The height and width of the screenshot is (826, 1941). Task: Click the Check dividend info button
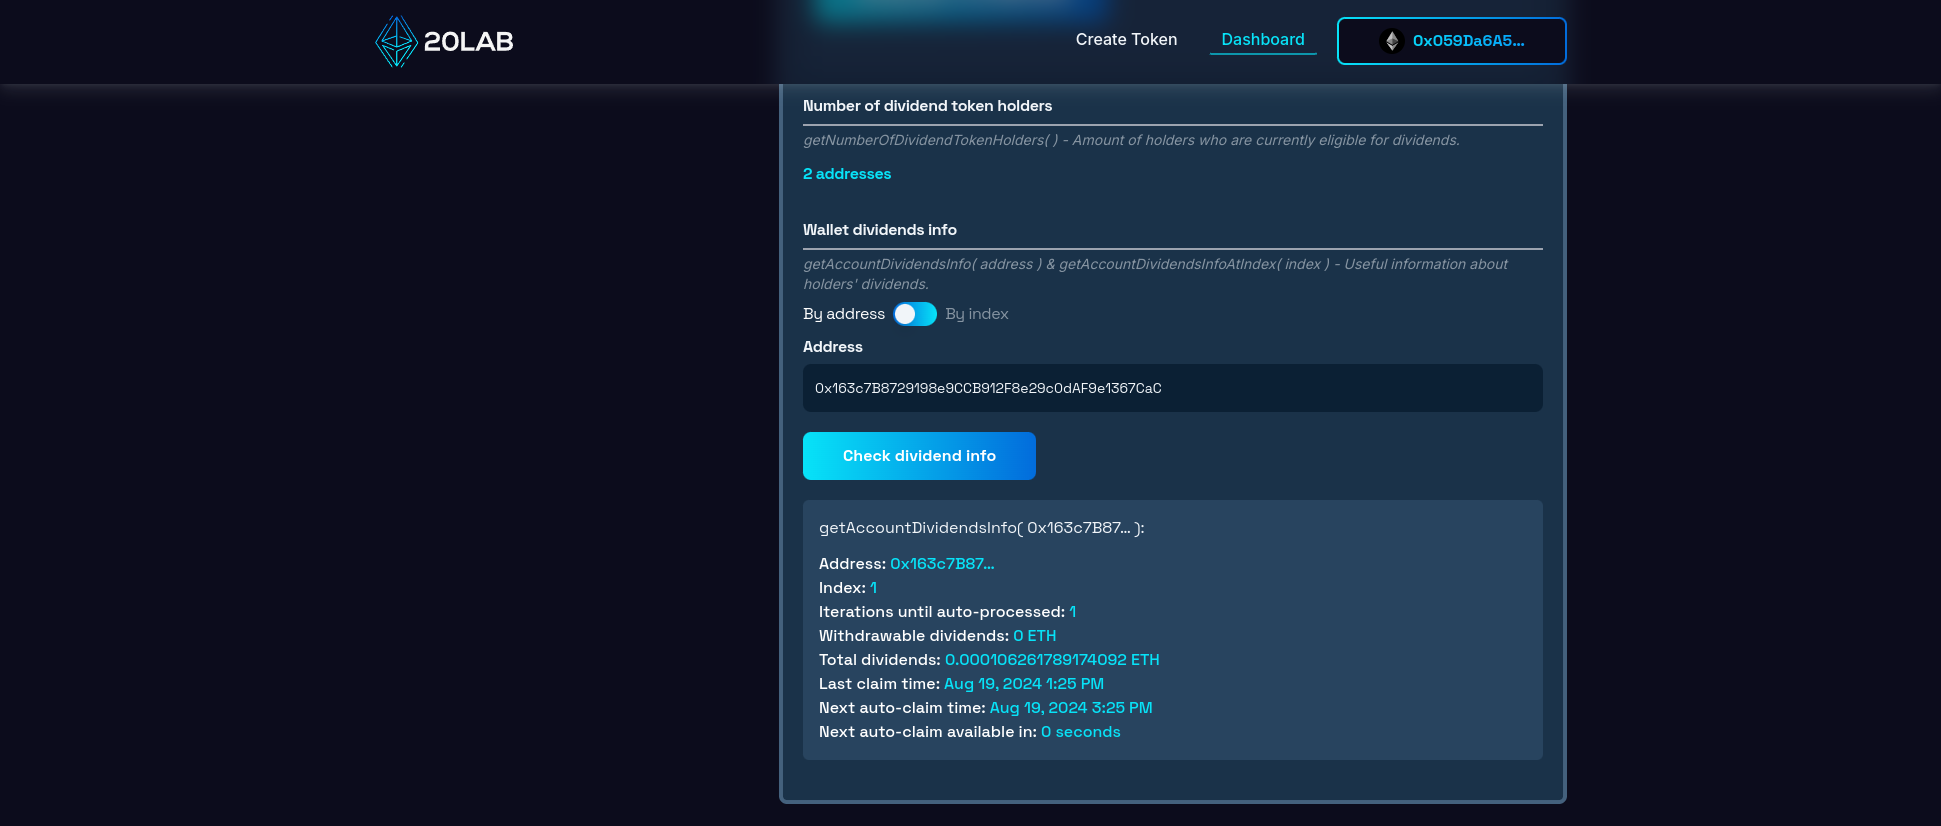[919, 456]
